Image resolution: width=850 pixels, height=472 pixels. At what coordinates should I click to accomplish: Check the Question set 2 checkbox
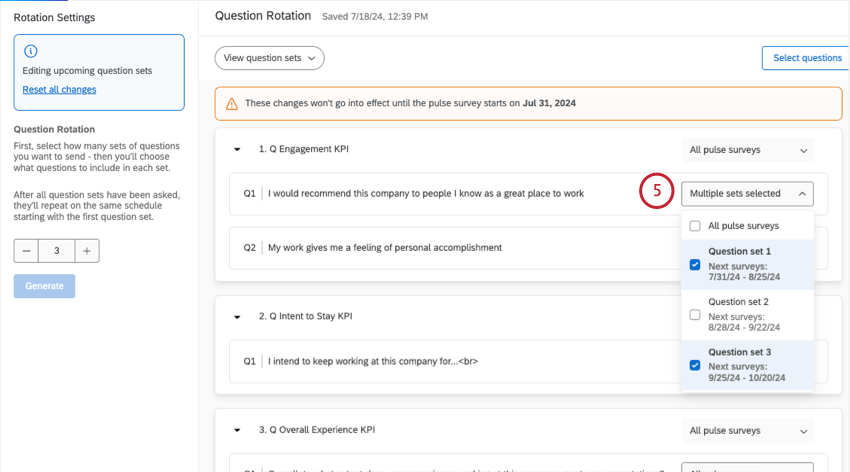click(695, 314)
